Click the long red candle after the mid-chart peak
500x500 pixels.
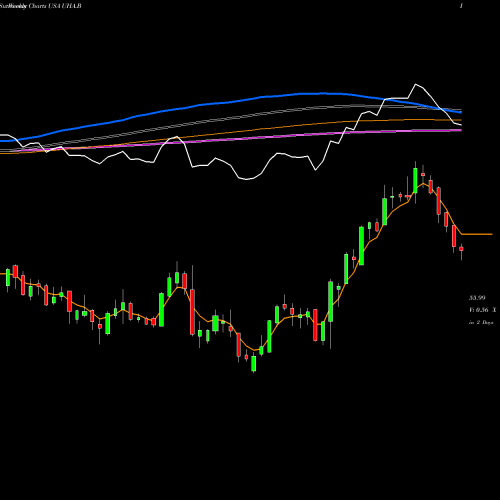pos(192,312)
